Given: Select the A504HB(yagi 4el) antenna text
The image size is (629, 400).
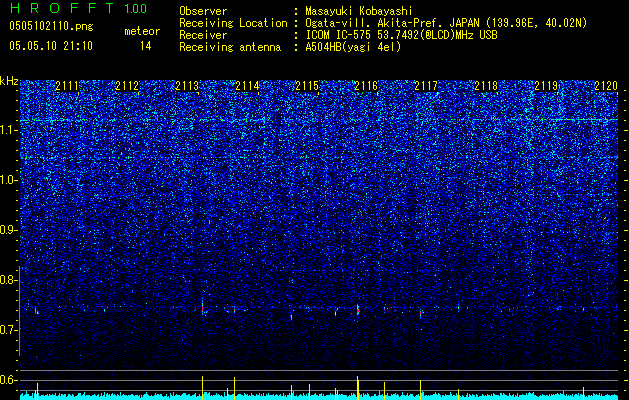Looking at the screenshot, I should pyautogui.click(x=353, y=47).
